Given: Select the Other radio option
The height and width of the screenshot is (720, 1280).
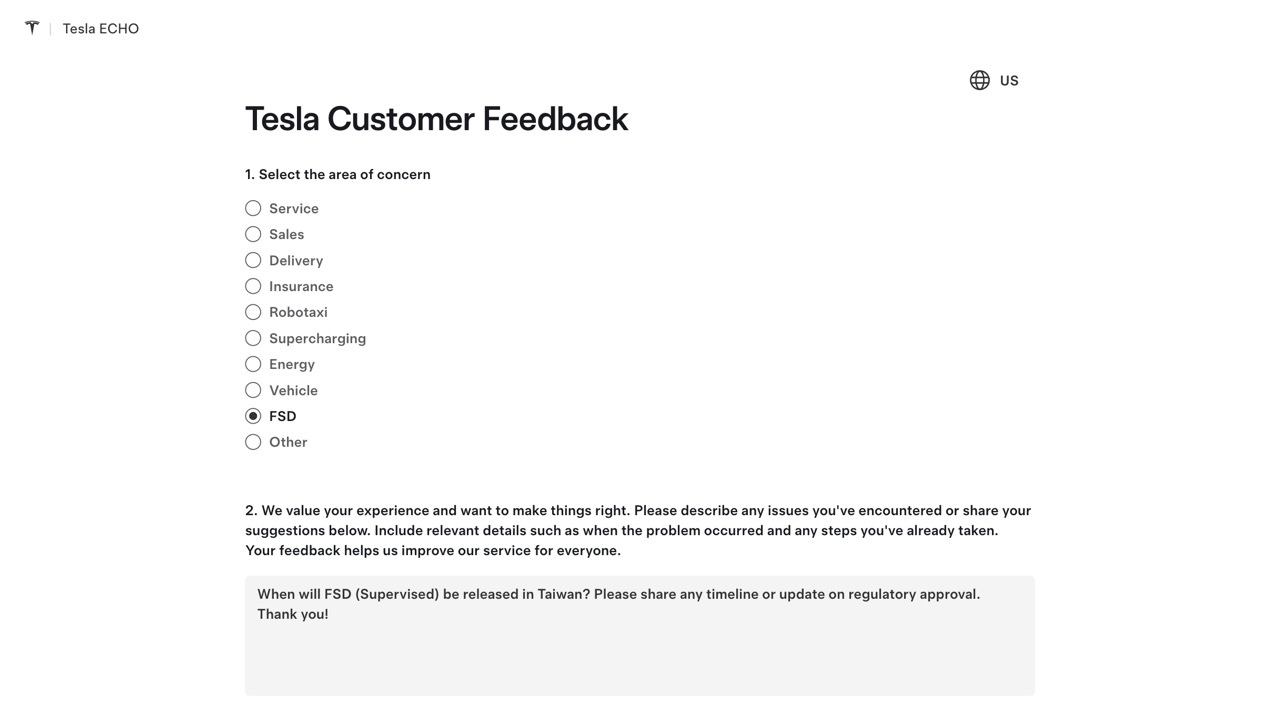Looking at the screenshot, I should click(253, 442).
